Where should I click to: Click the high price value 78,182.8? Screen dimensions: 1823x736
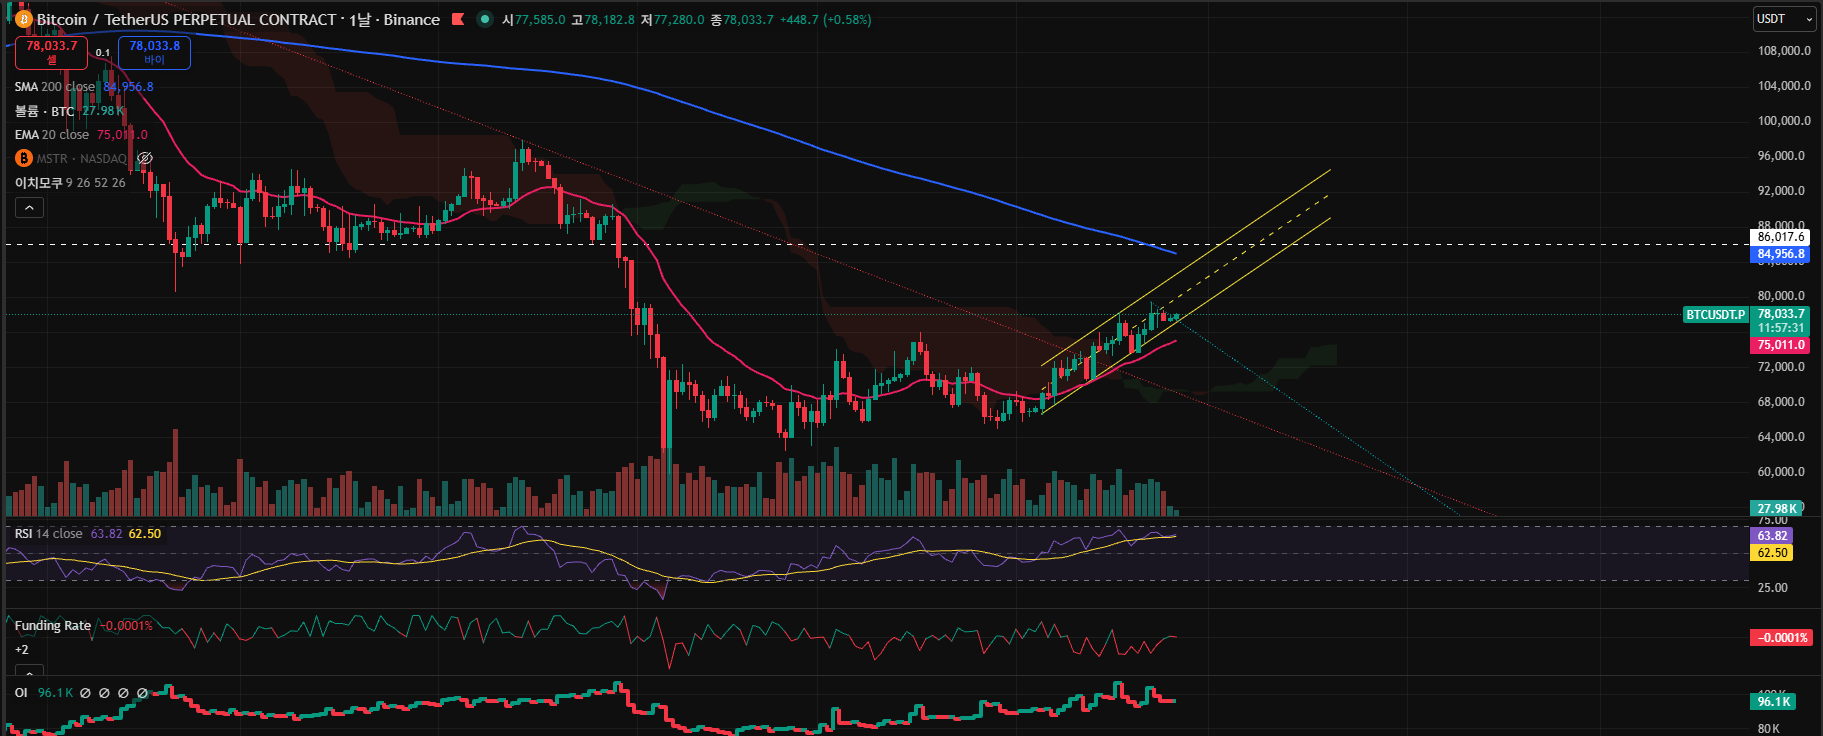click(609, 20)
